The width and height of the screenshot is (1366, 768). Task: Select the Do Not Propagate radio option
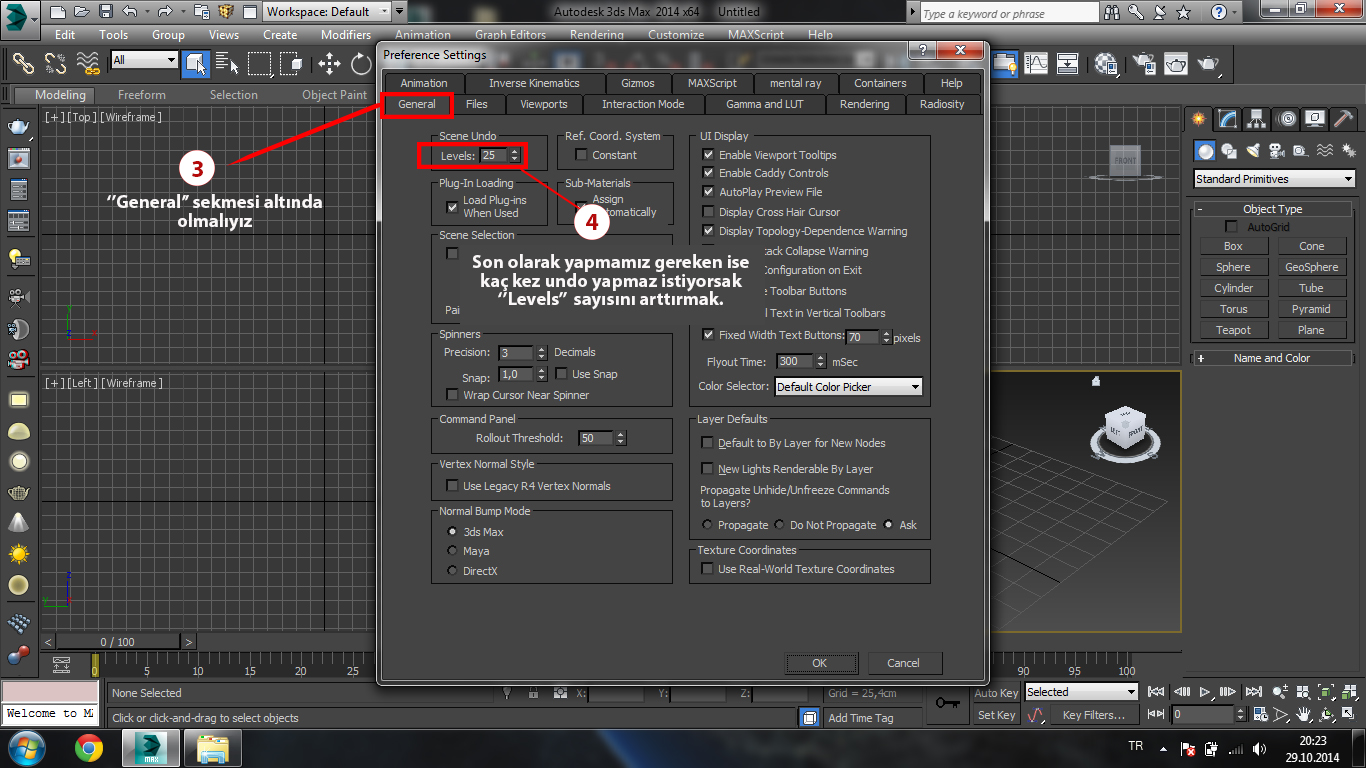tap(779, 525)
